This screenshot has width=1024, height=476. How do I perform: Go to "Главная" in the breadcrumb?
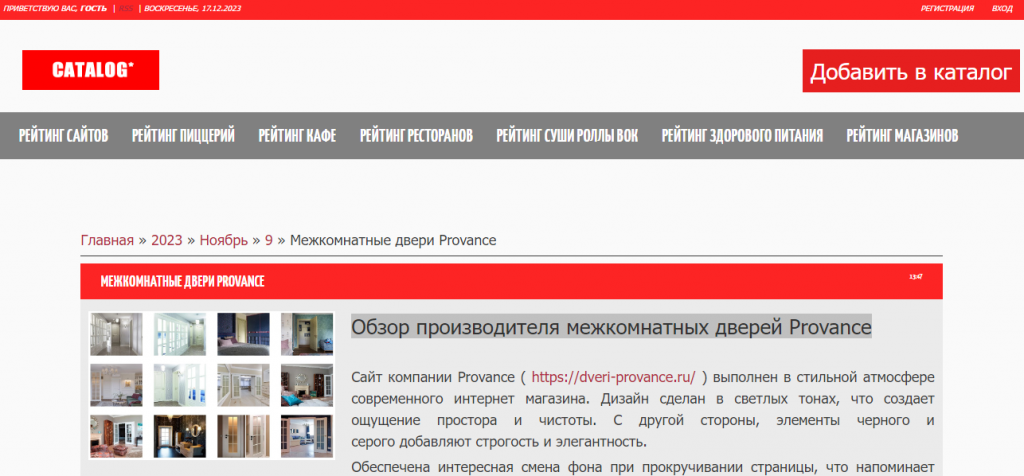[x=107, y=240]
